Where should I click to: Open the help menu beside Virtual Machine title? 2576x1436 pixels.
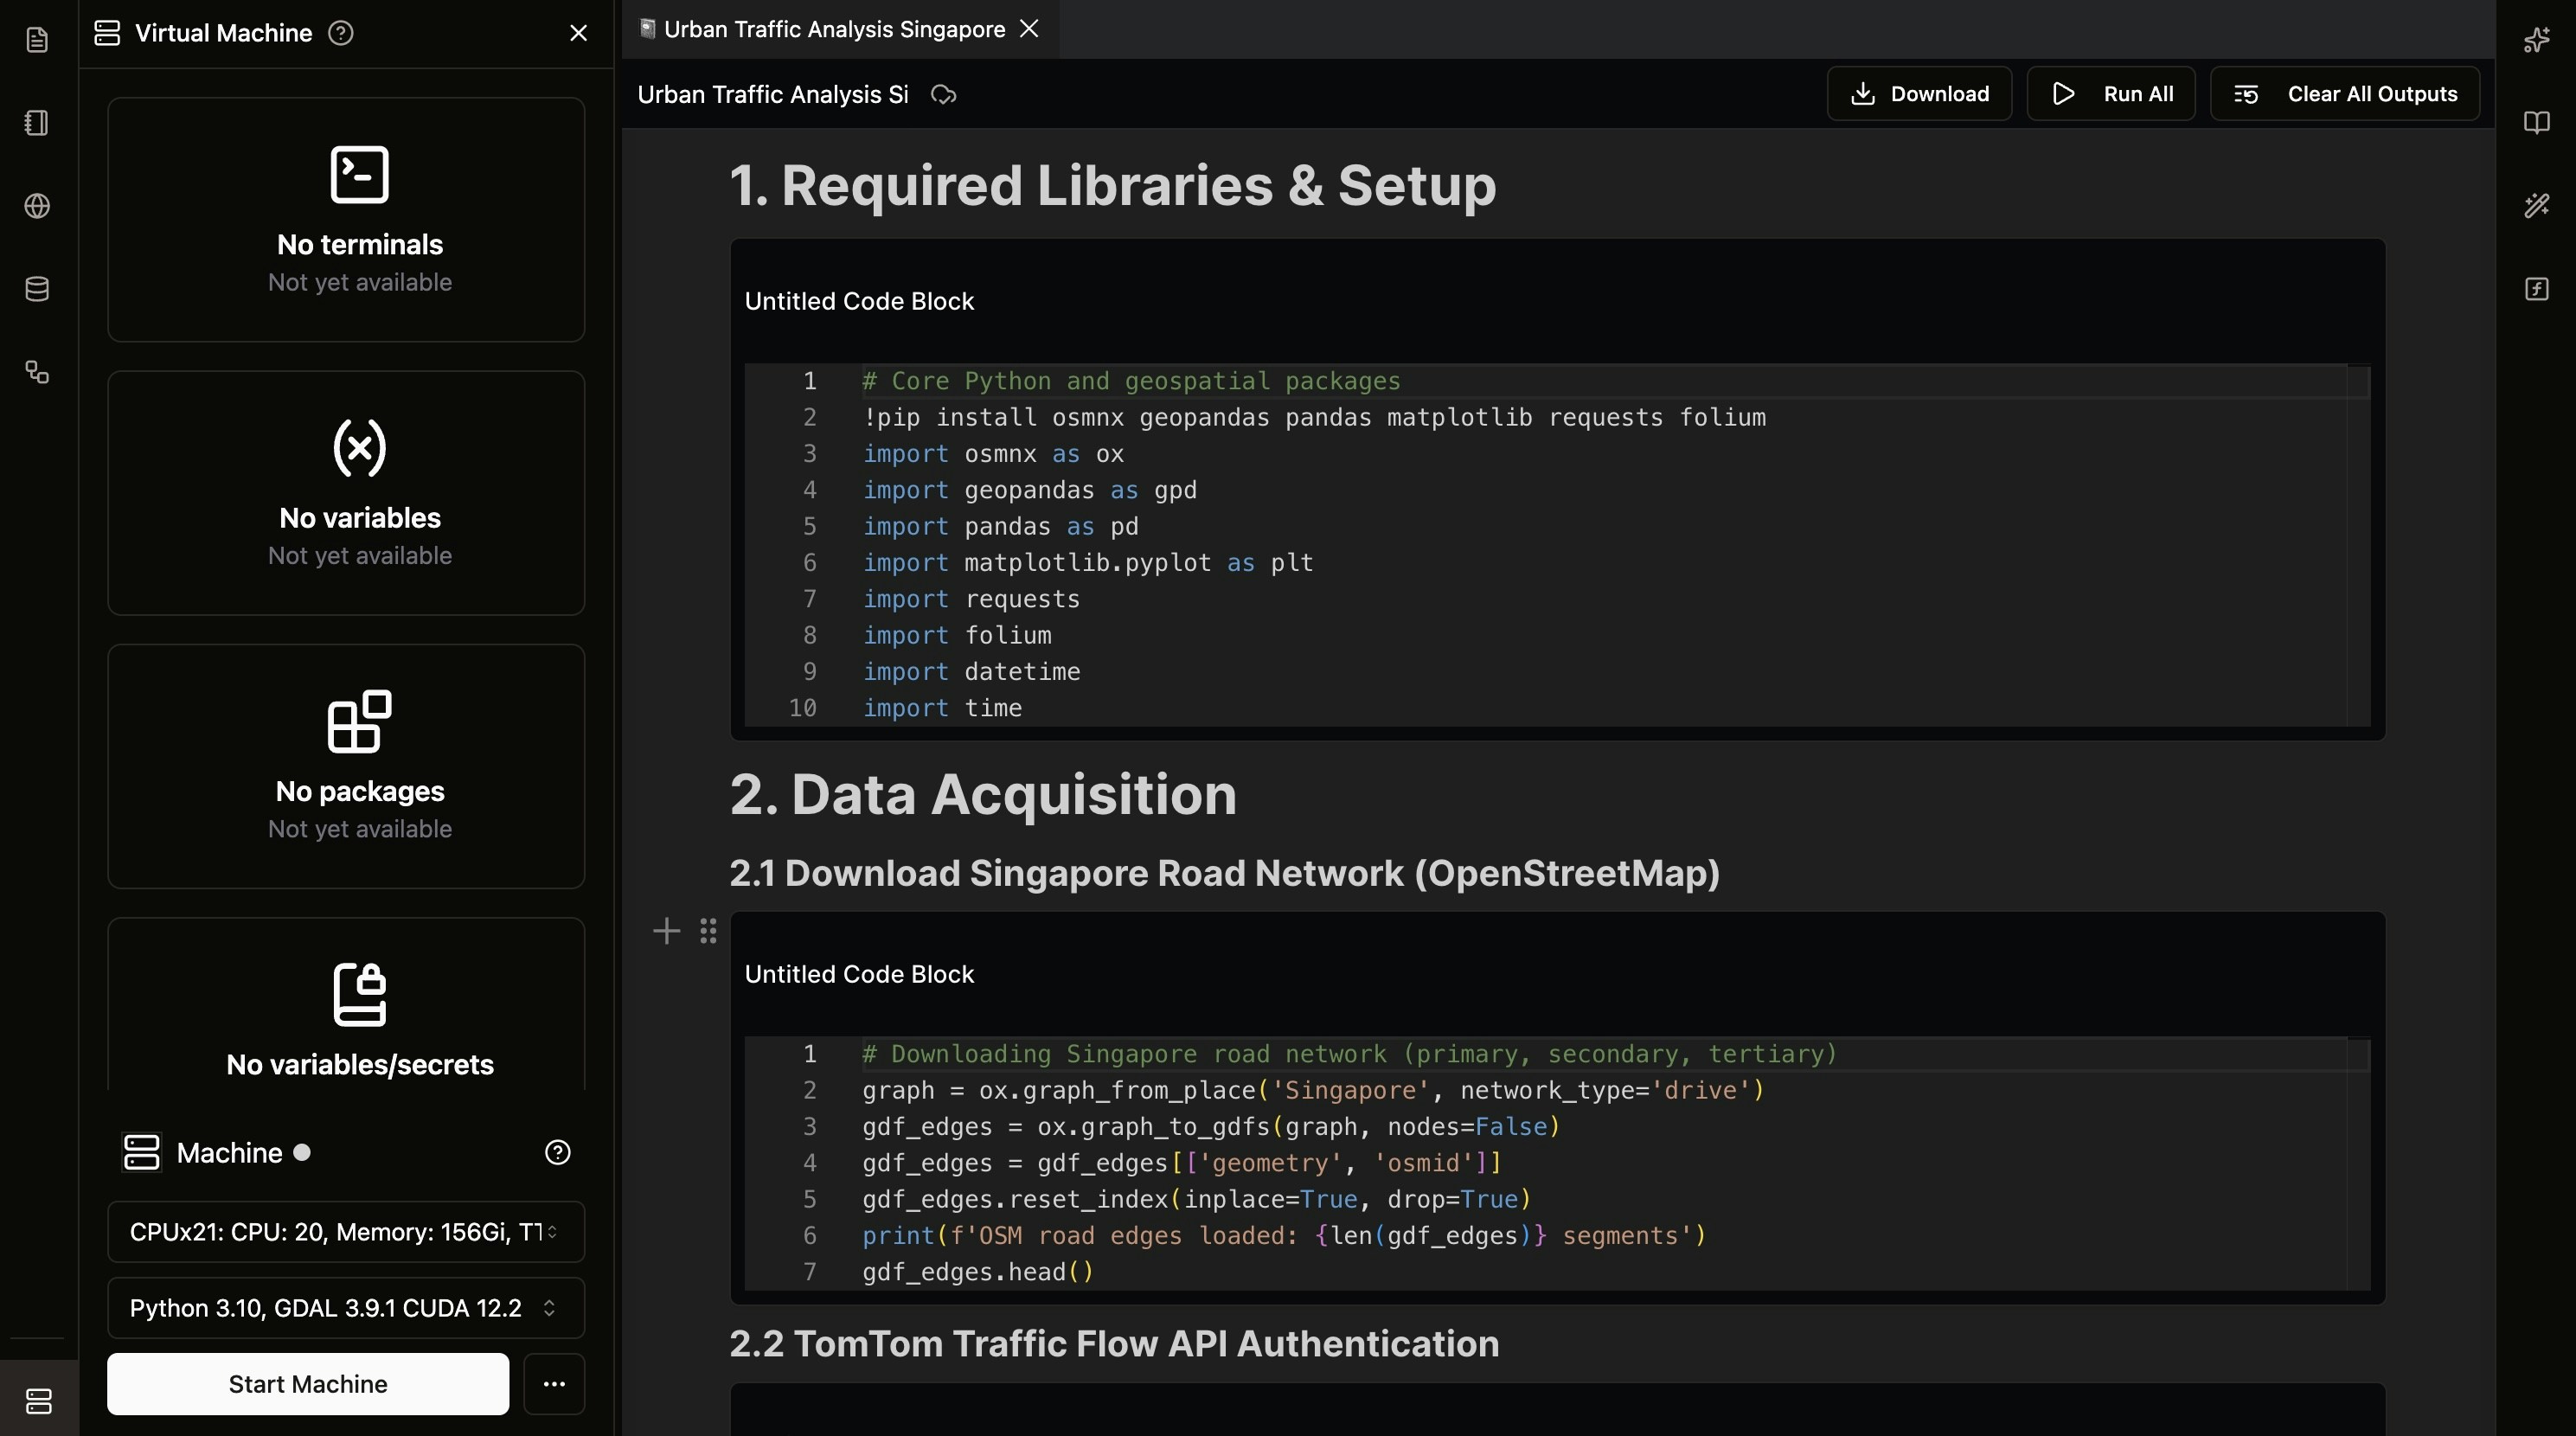pos(341,32)
